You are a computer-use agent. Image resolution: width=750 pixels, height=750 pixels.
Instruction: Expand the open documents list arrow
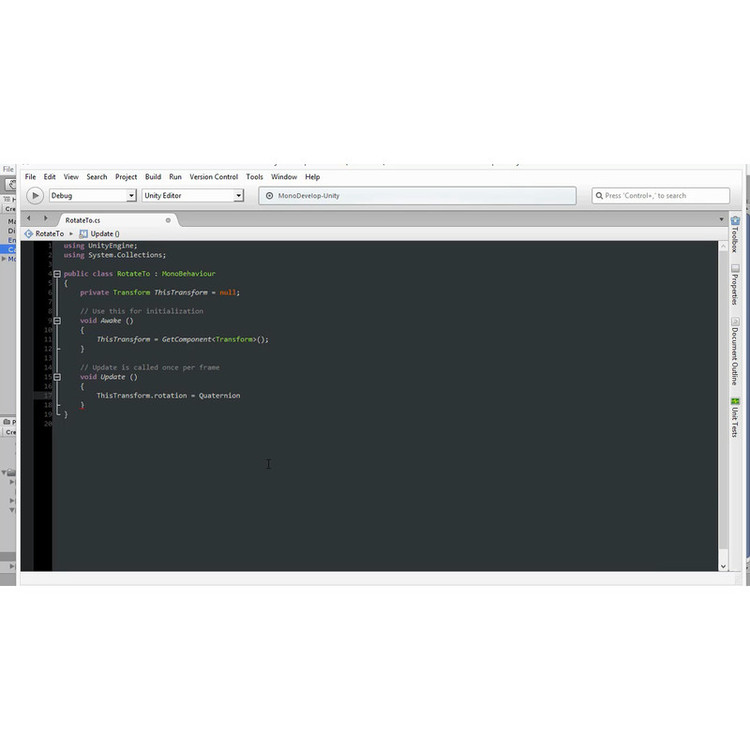tap(722, 219)
